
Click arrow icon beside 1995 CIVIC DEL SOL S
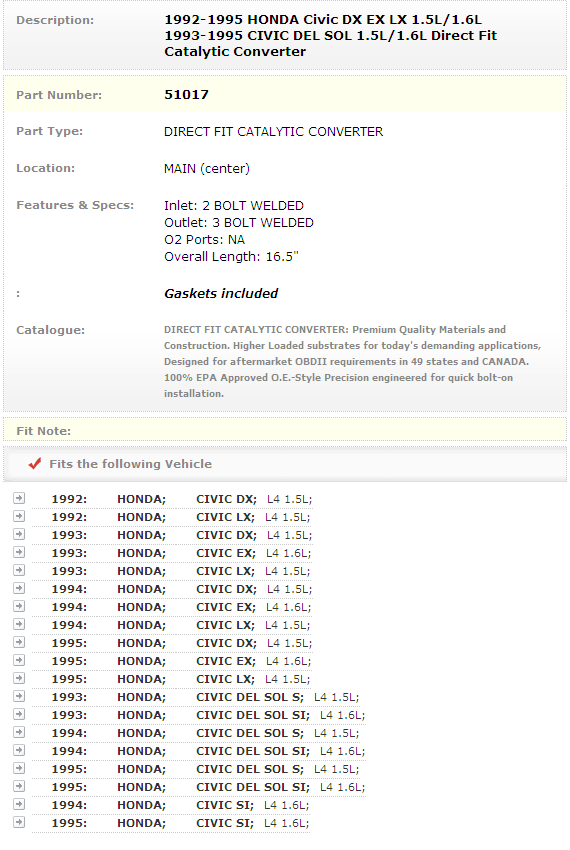click(x=19, y=768)
